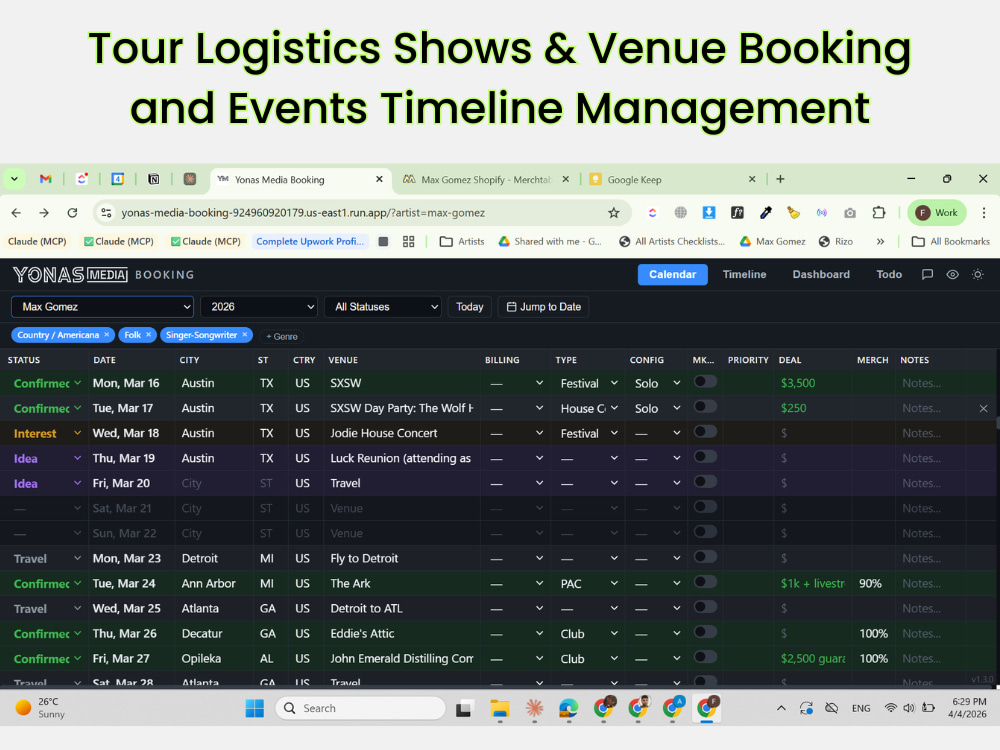This screenshot has height=750, width=1000.
Task: Open the Chrome three-dot menu
Action: tap(983, 213)
